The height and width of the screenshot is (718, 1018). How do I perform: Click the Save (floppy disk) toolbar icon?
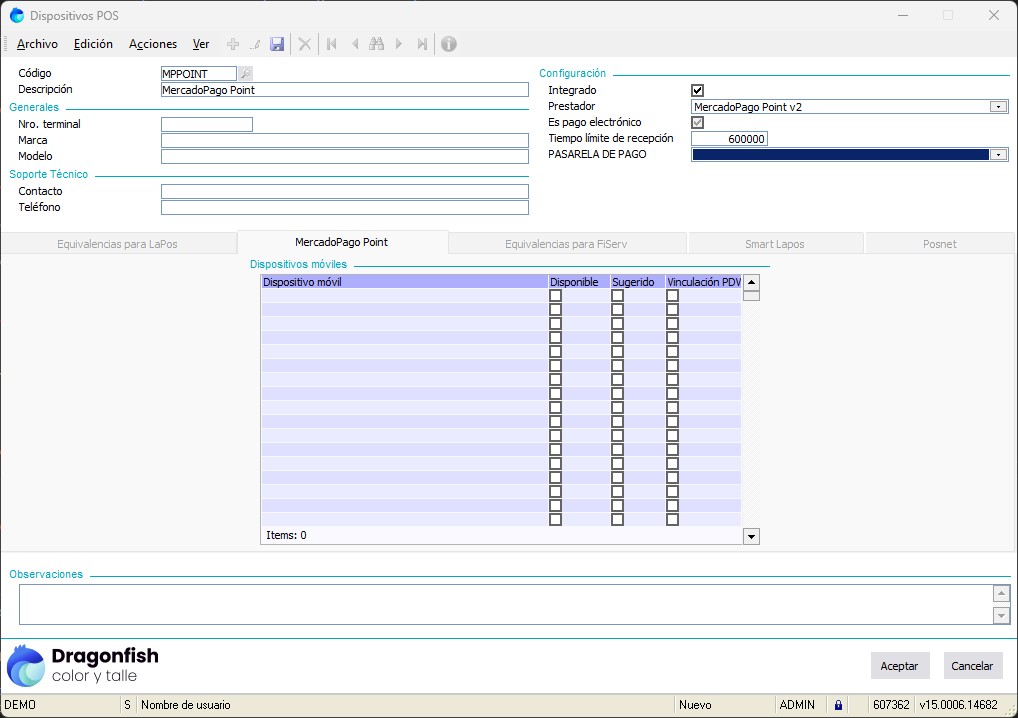pos(277,44)
